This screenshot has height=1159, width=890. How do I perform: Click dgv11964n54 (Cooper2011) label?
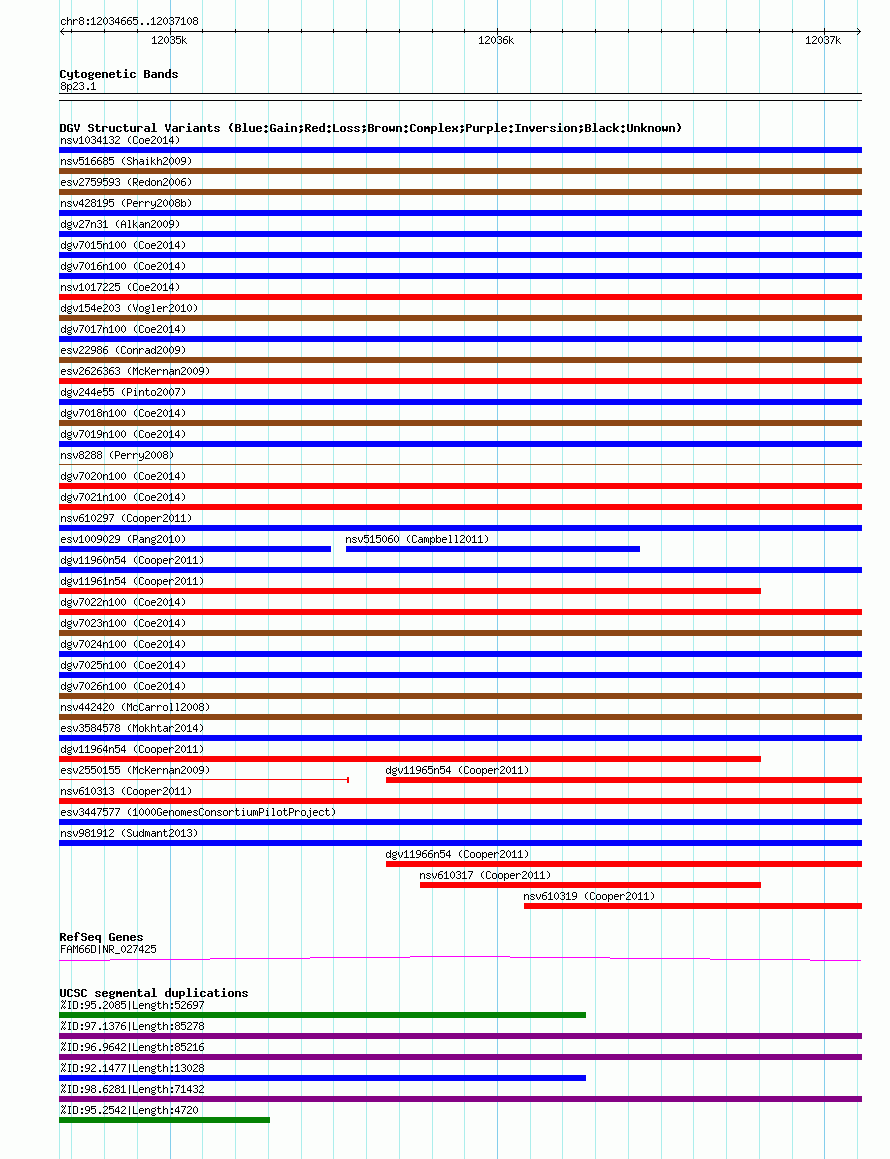tap(132, 750)
